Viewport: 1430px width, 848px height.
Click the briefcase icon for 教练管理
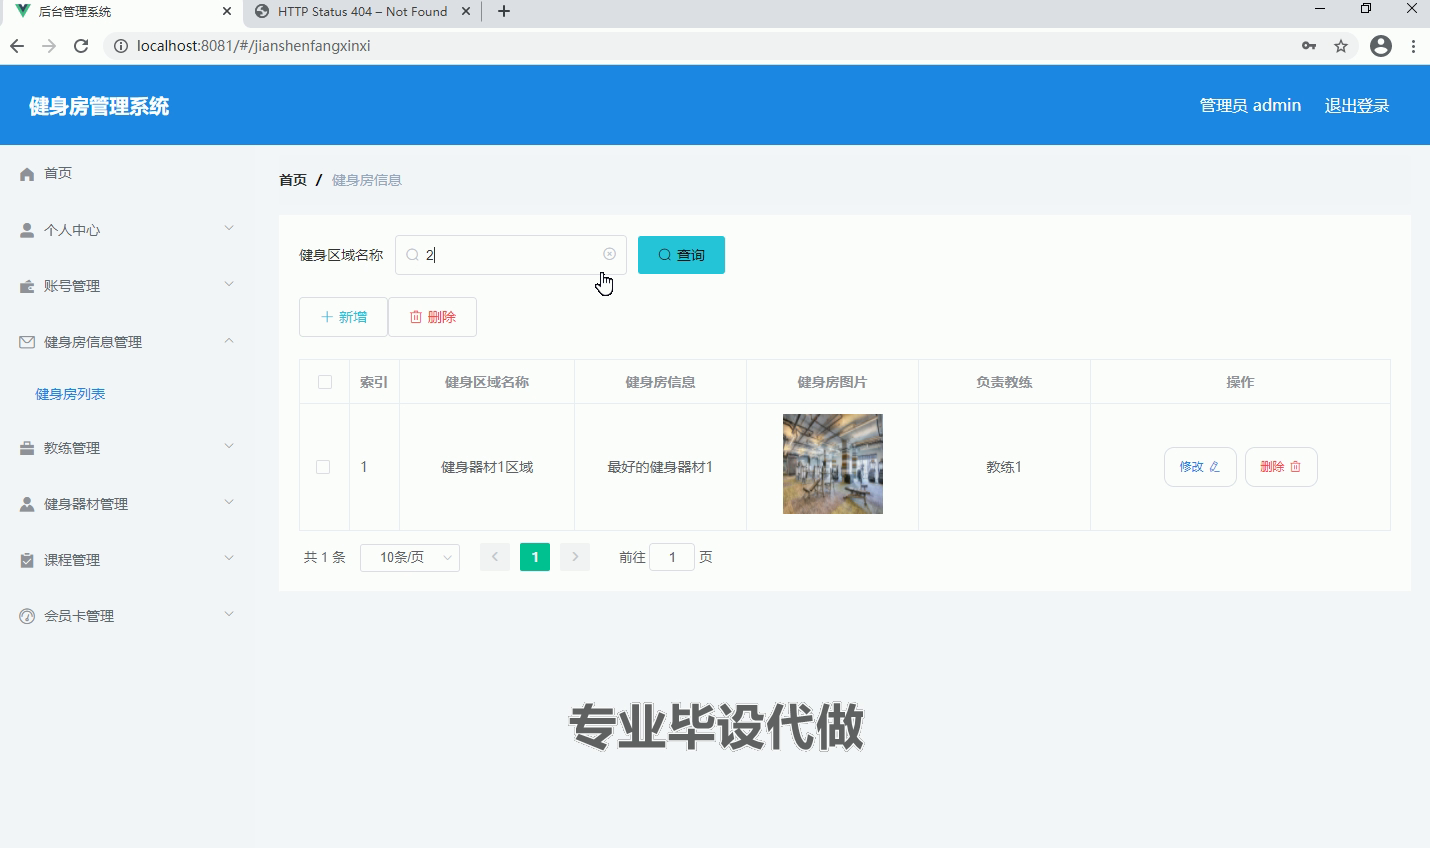click(27, 448)
